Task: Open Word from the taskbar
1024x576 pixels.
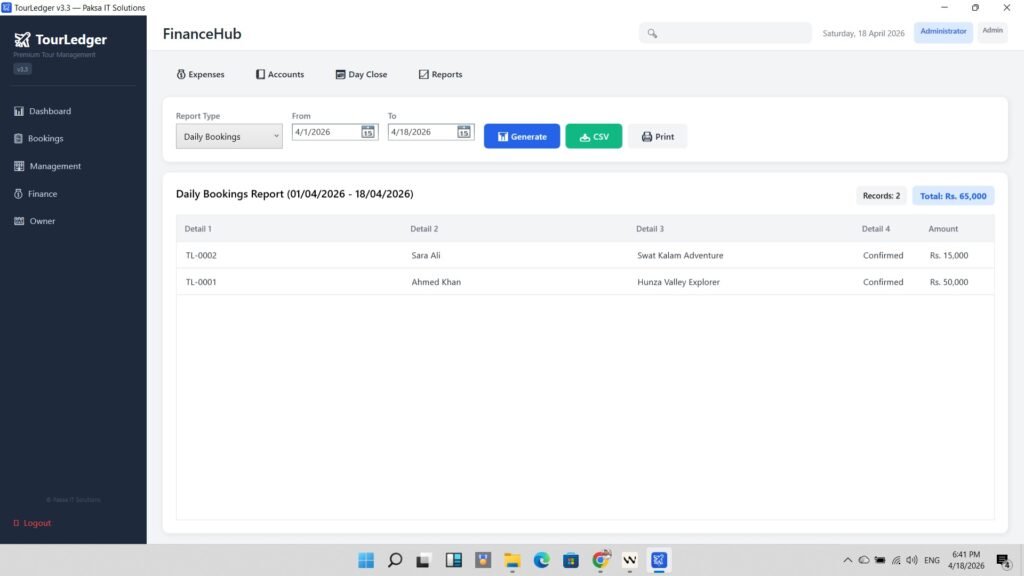Action: (x=629, y=561)
